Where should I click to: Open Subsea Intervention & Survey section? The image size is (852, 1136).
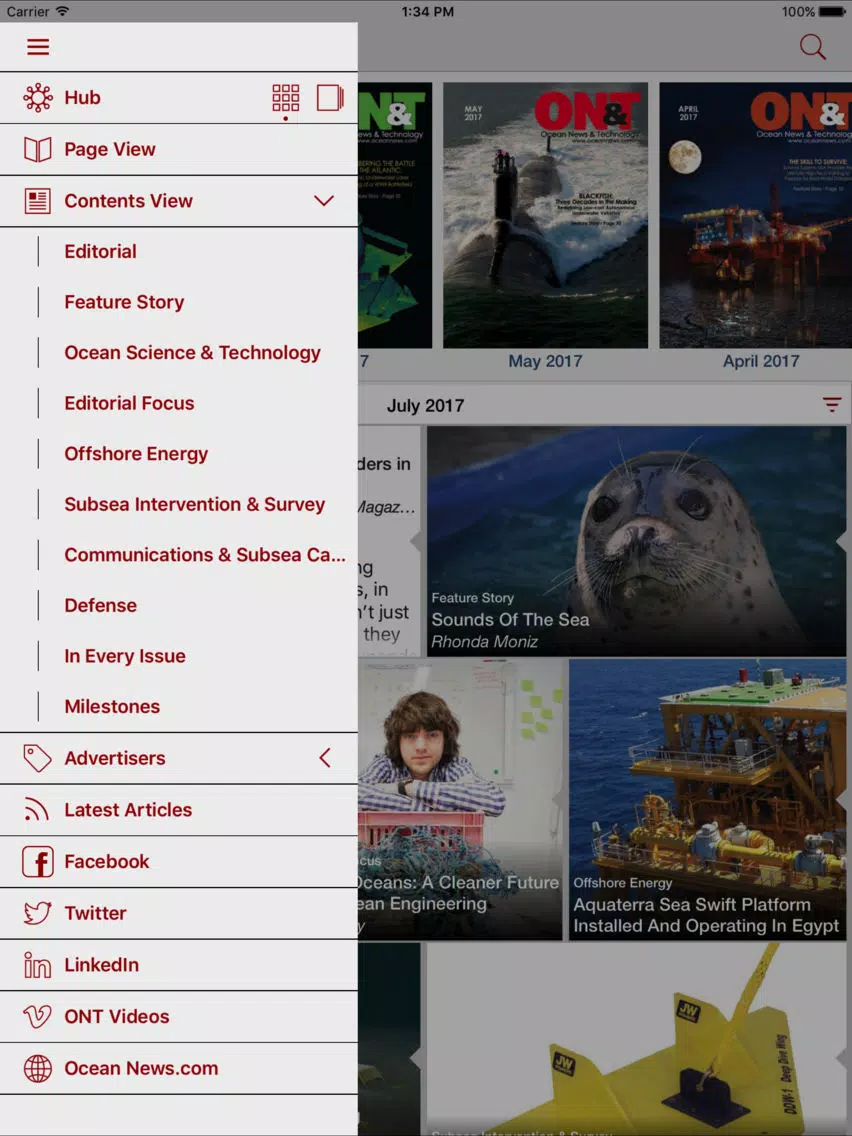[x=179, y=504]
